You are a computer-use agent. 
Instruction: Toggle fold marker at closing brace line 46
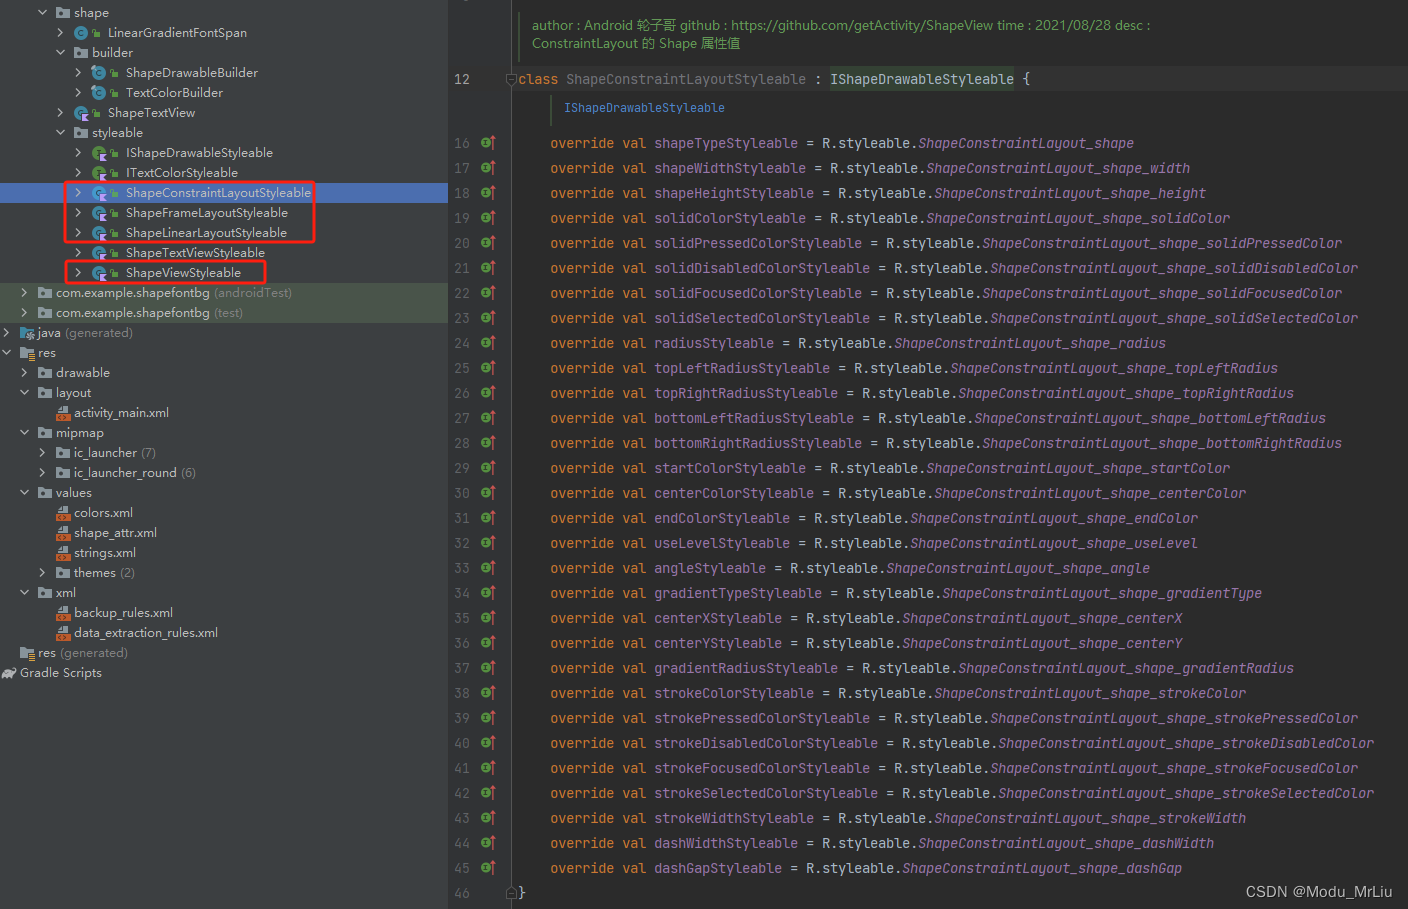[511, 892]
